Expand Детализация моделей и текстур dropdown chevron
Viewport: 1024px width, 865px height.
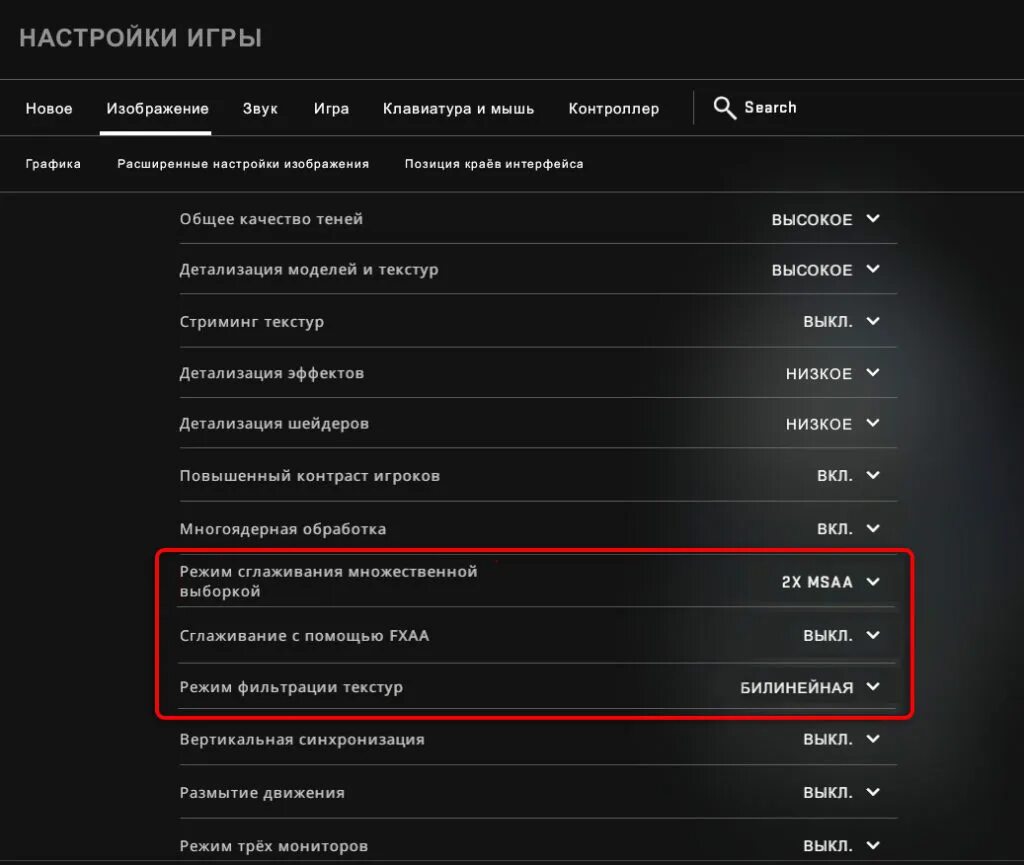(873, 269)
